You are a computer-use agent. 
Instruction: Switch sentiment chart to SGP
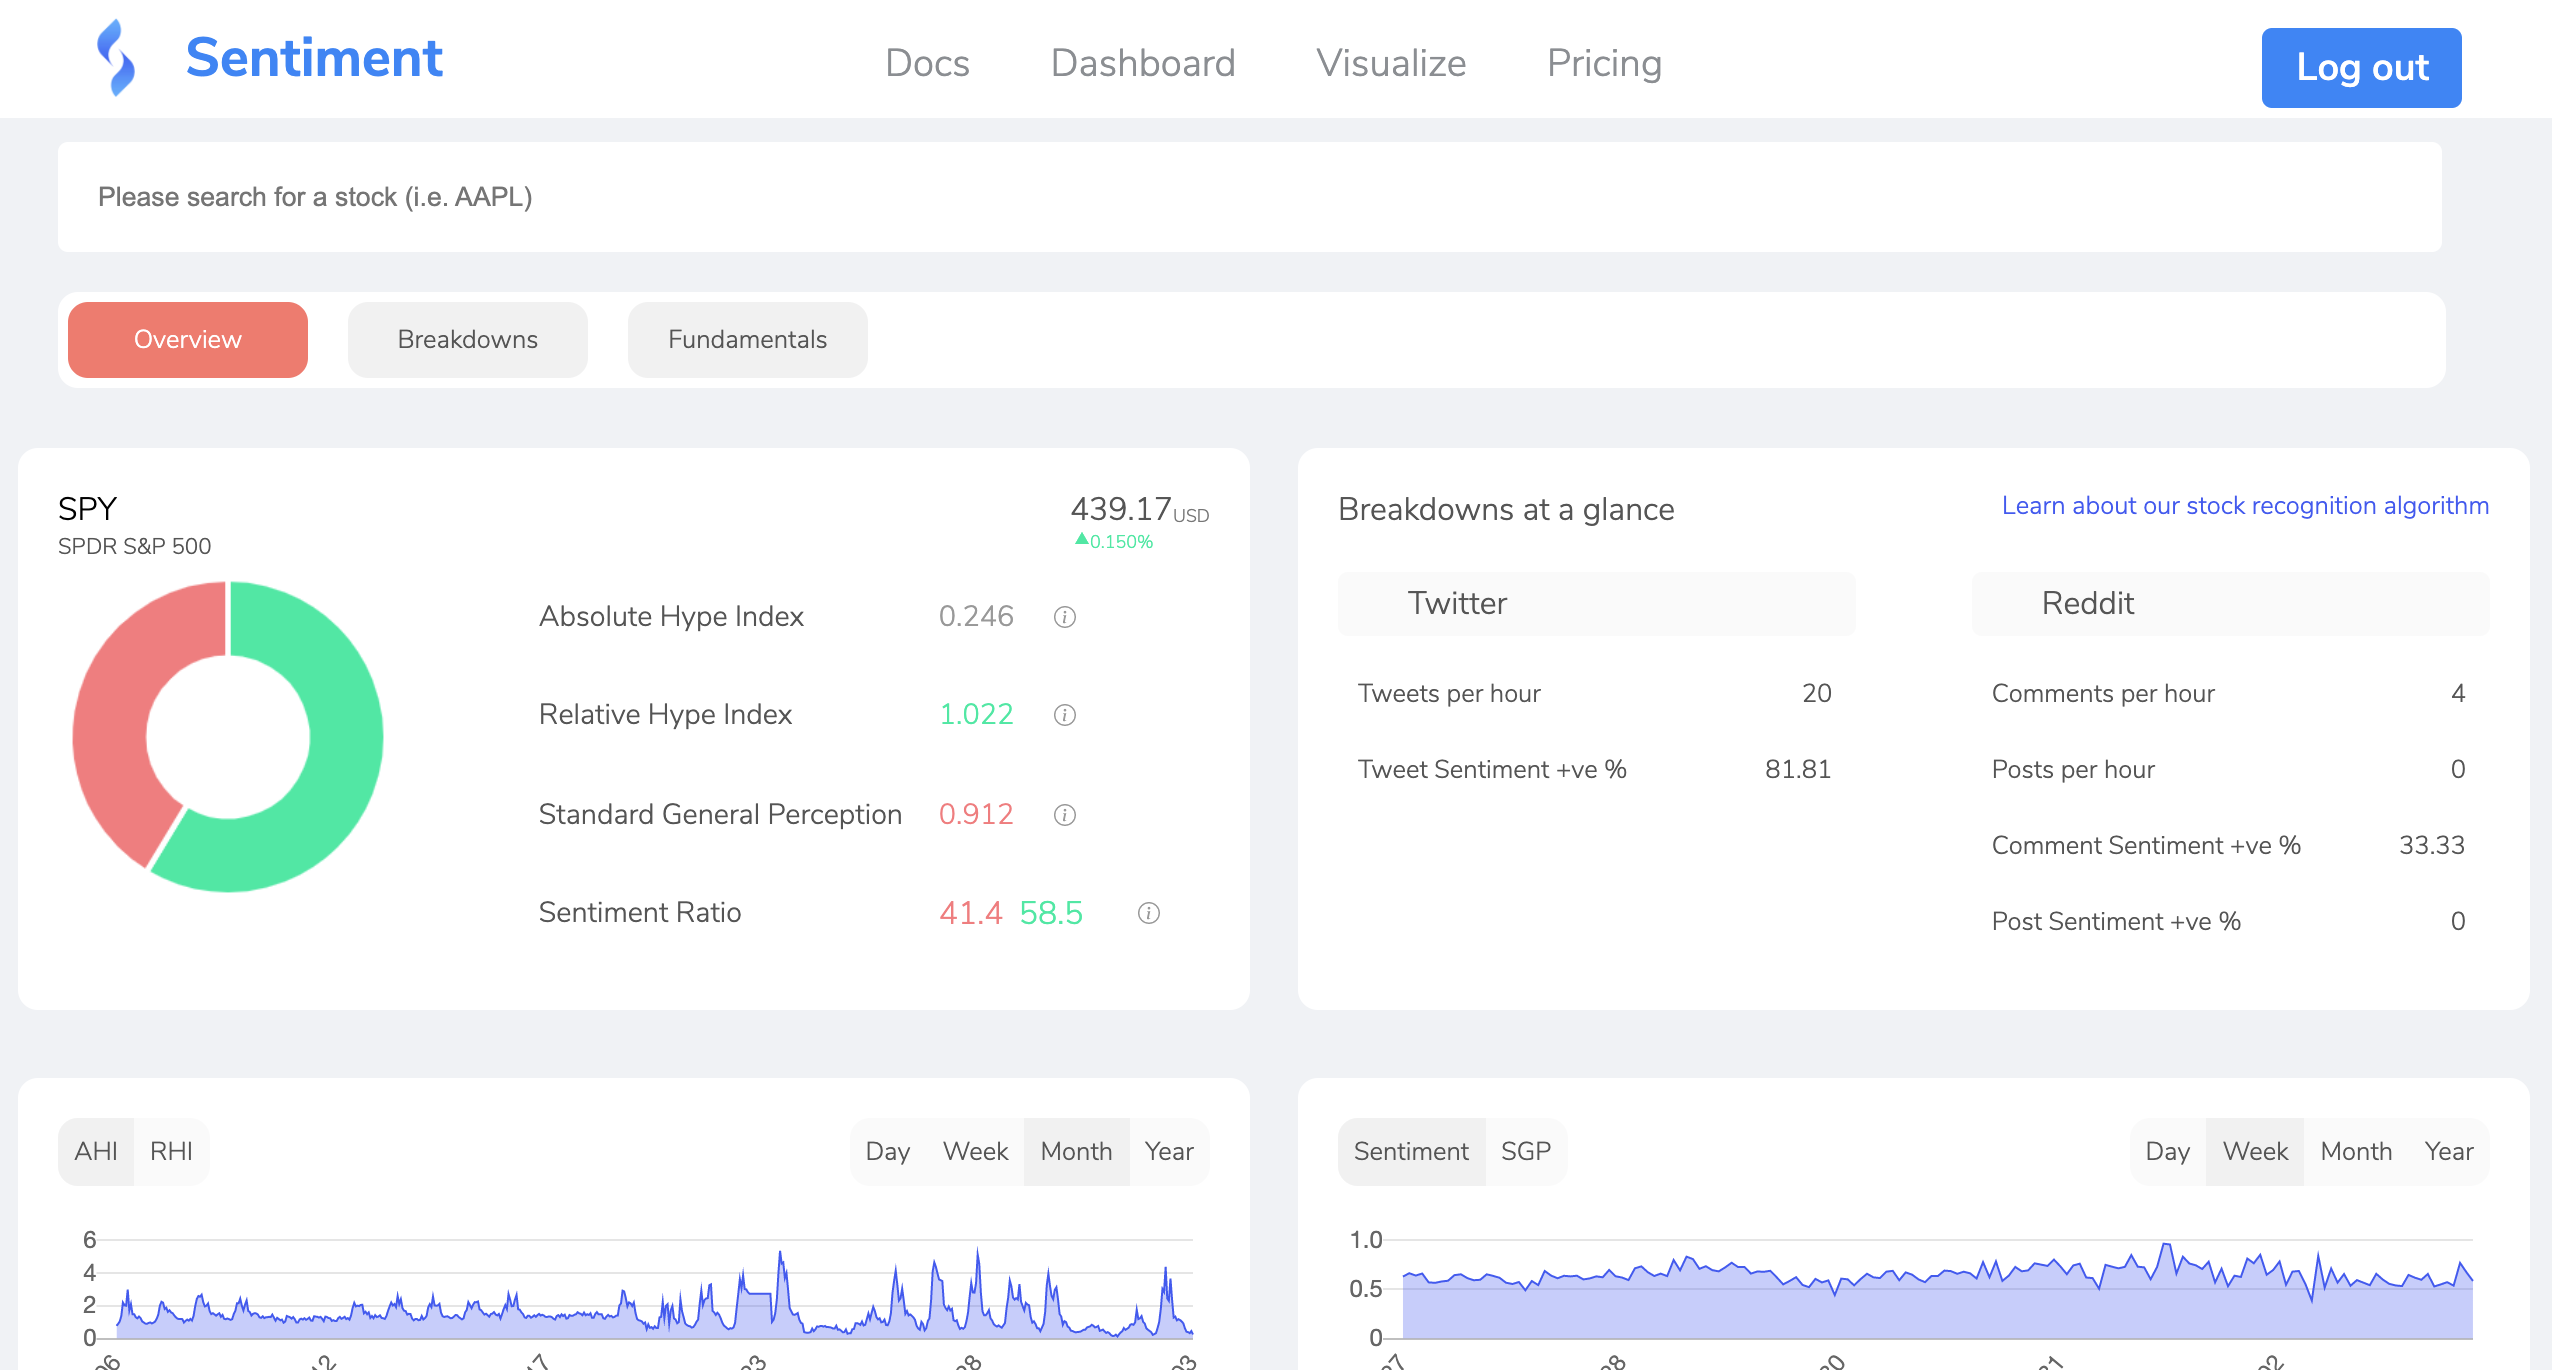(1525, 1151)
